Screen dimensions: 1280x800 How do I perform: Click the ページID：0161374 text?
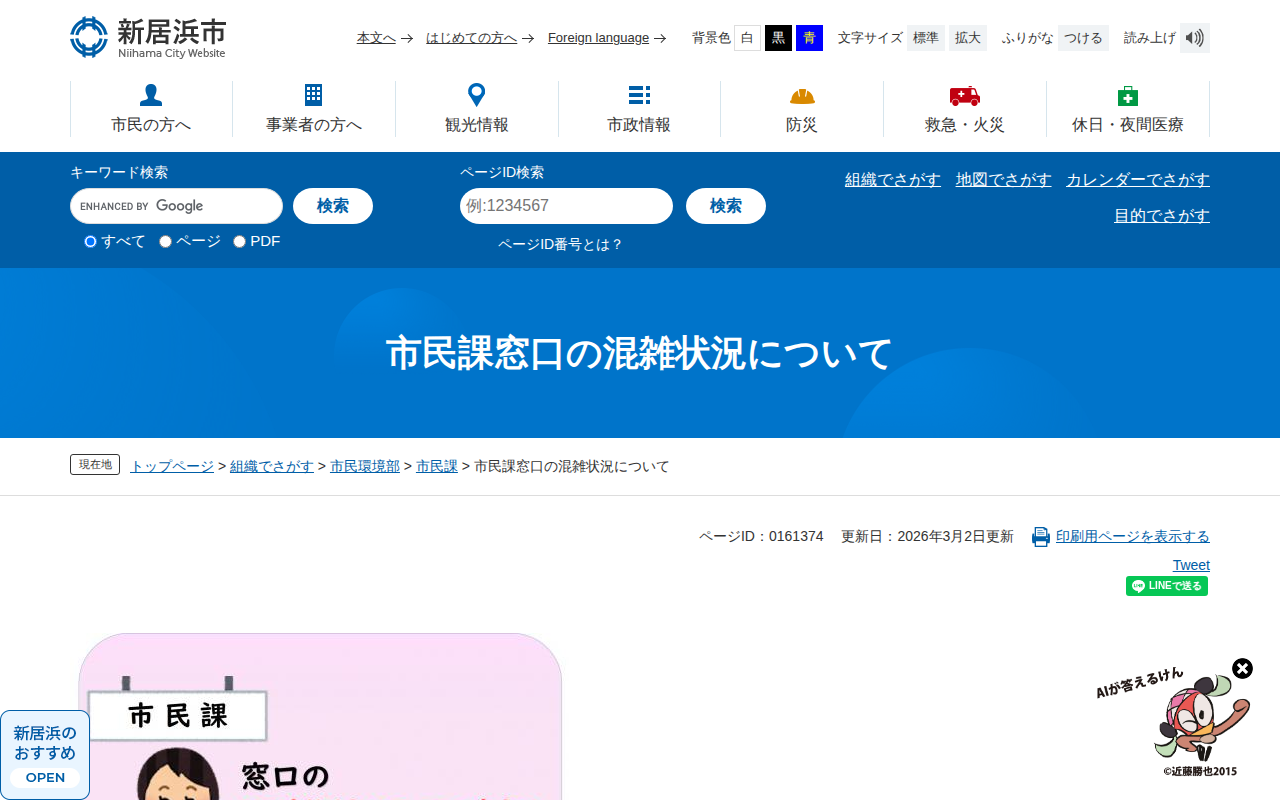coord(761,536)
